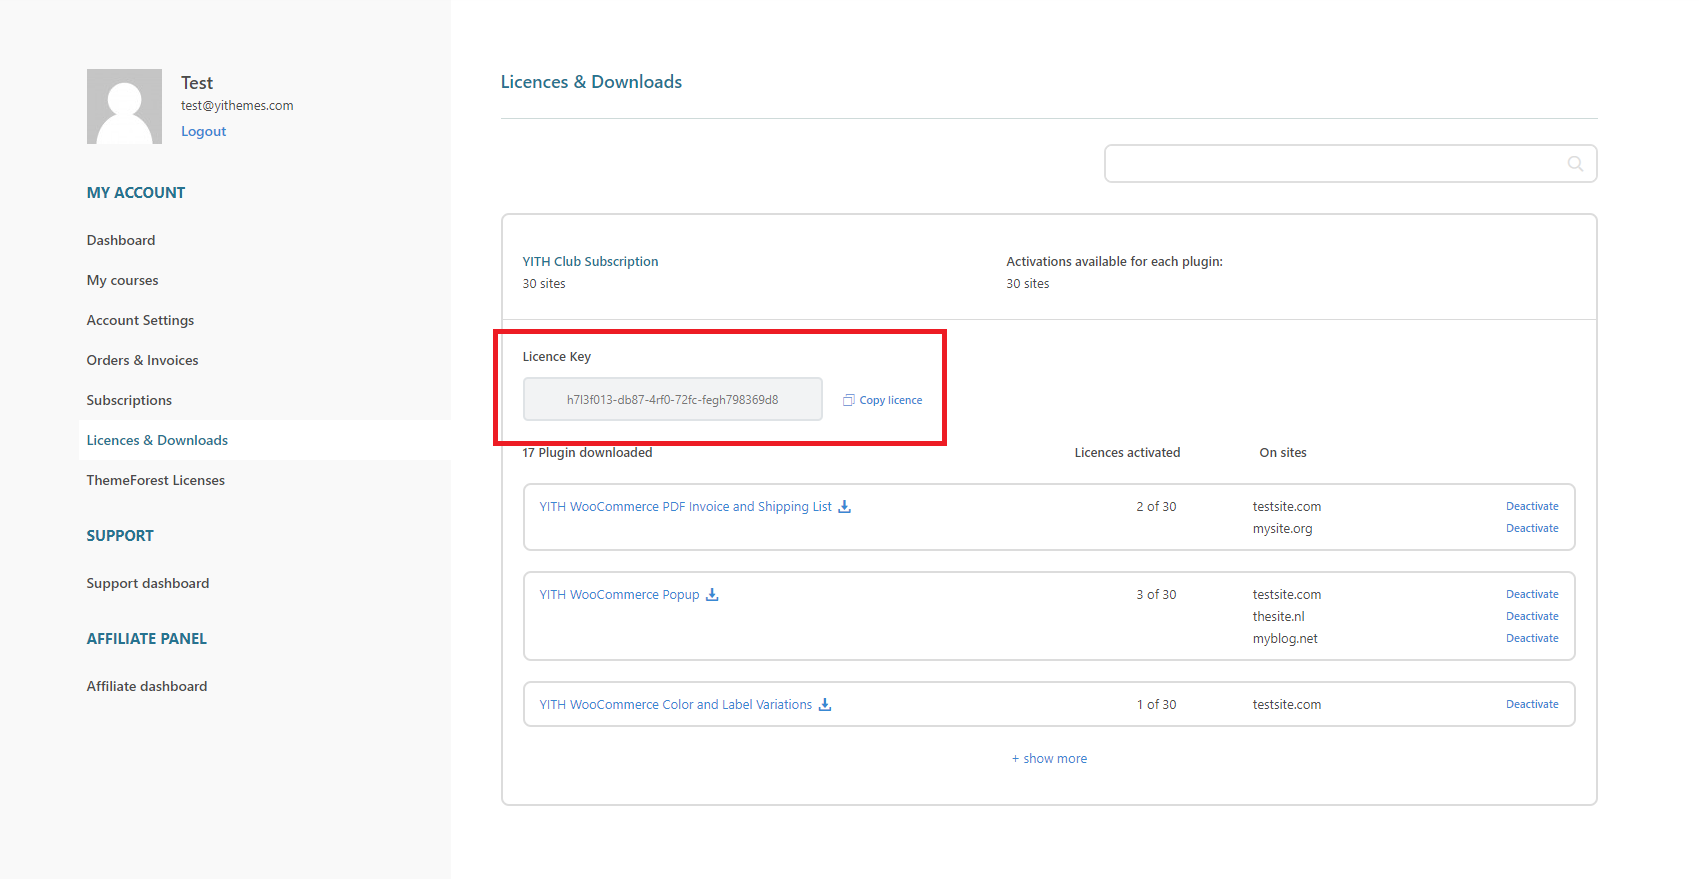
Task: Deactivate licence on mysite.org
Action: tap(1532, 529)
